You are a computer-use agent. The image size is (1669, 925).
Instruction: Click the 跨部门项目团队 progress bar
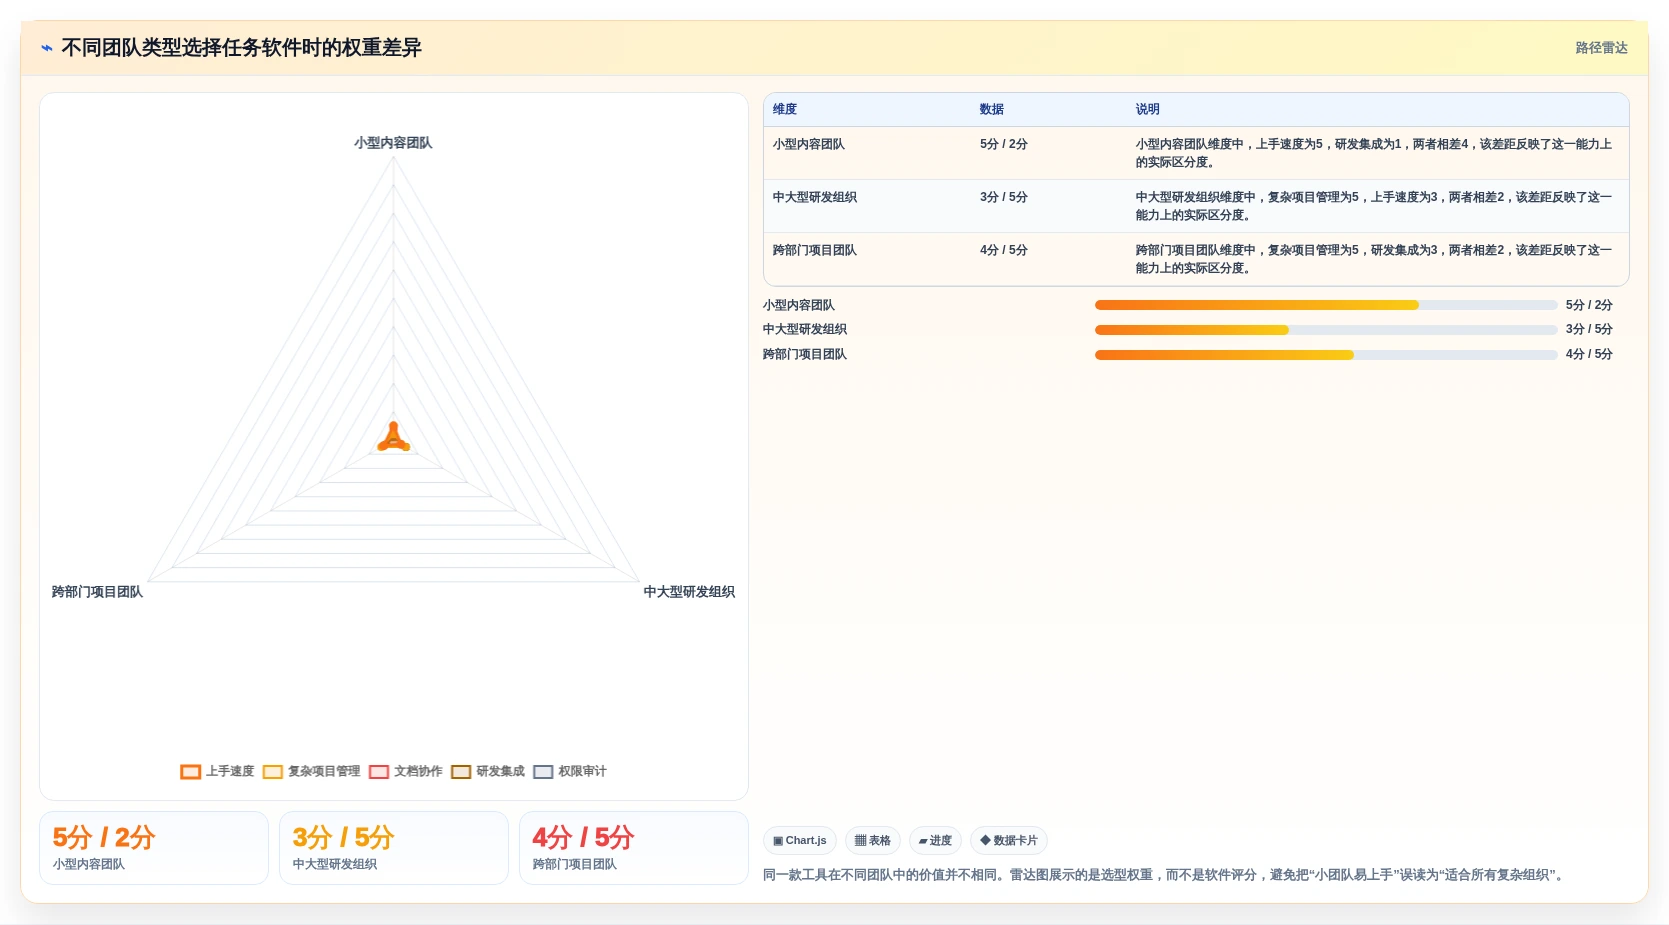(x=1326, y=354)
